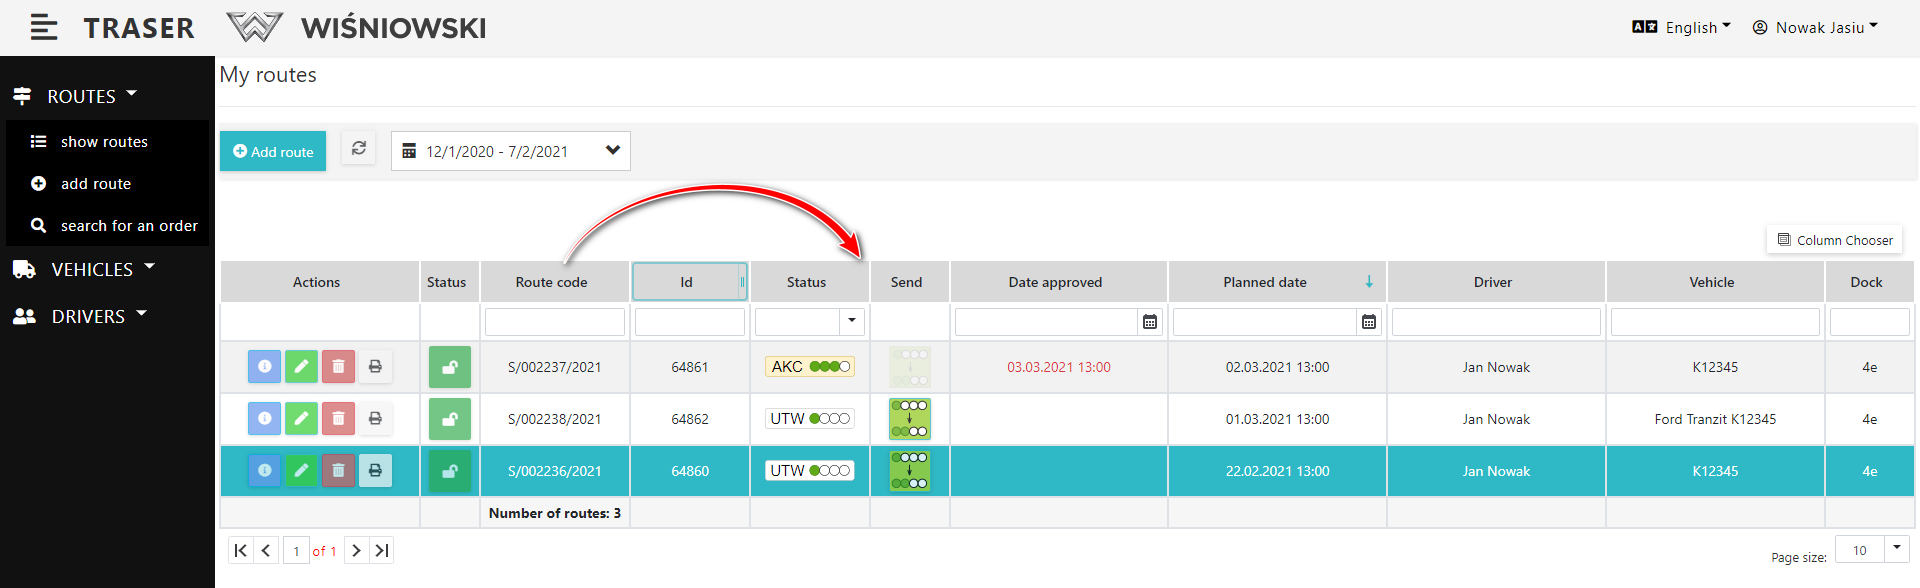Delete route S/002237/2021 using trash icon
This screenshot has height=588, width=1920.
[338, 367]
